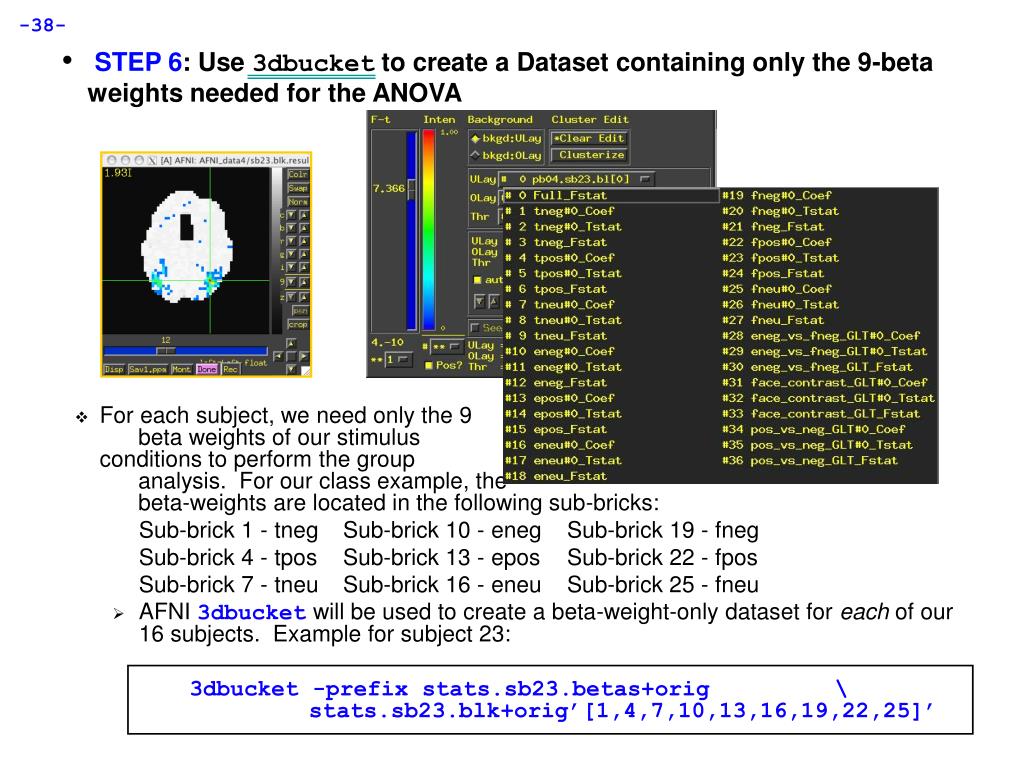This screenshot has height=768, width=1024.
Task: Click the pink Done button
Action: (x=206, y=369)
